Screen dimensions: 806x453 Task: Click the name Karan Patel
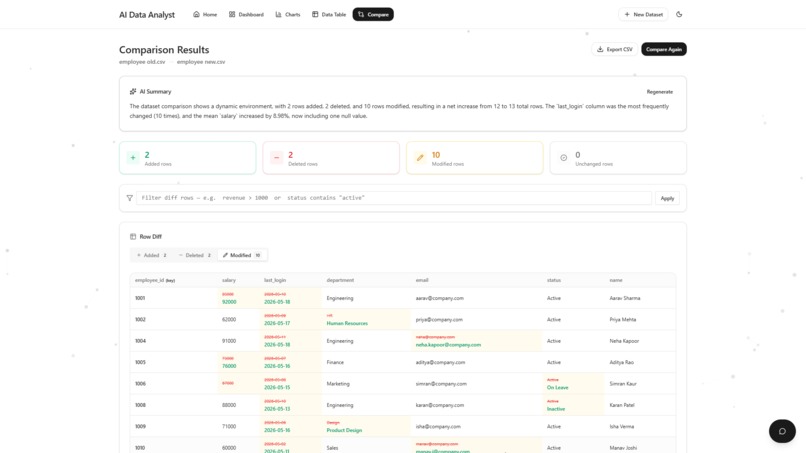click(622, 405)
